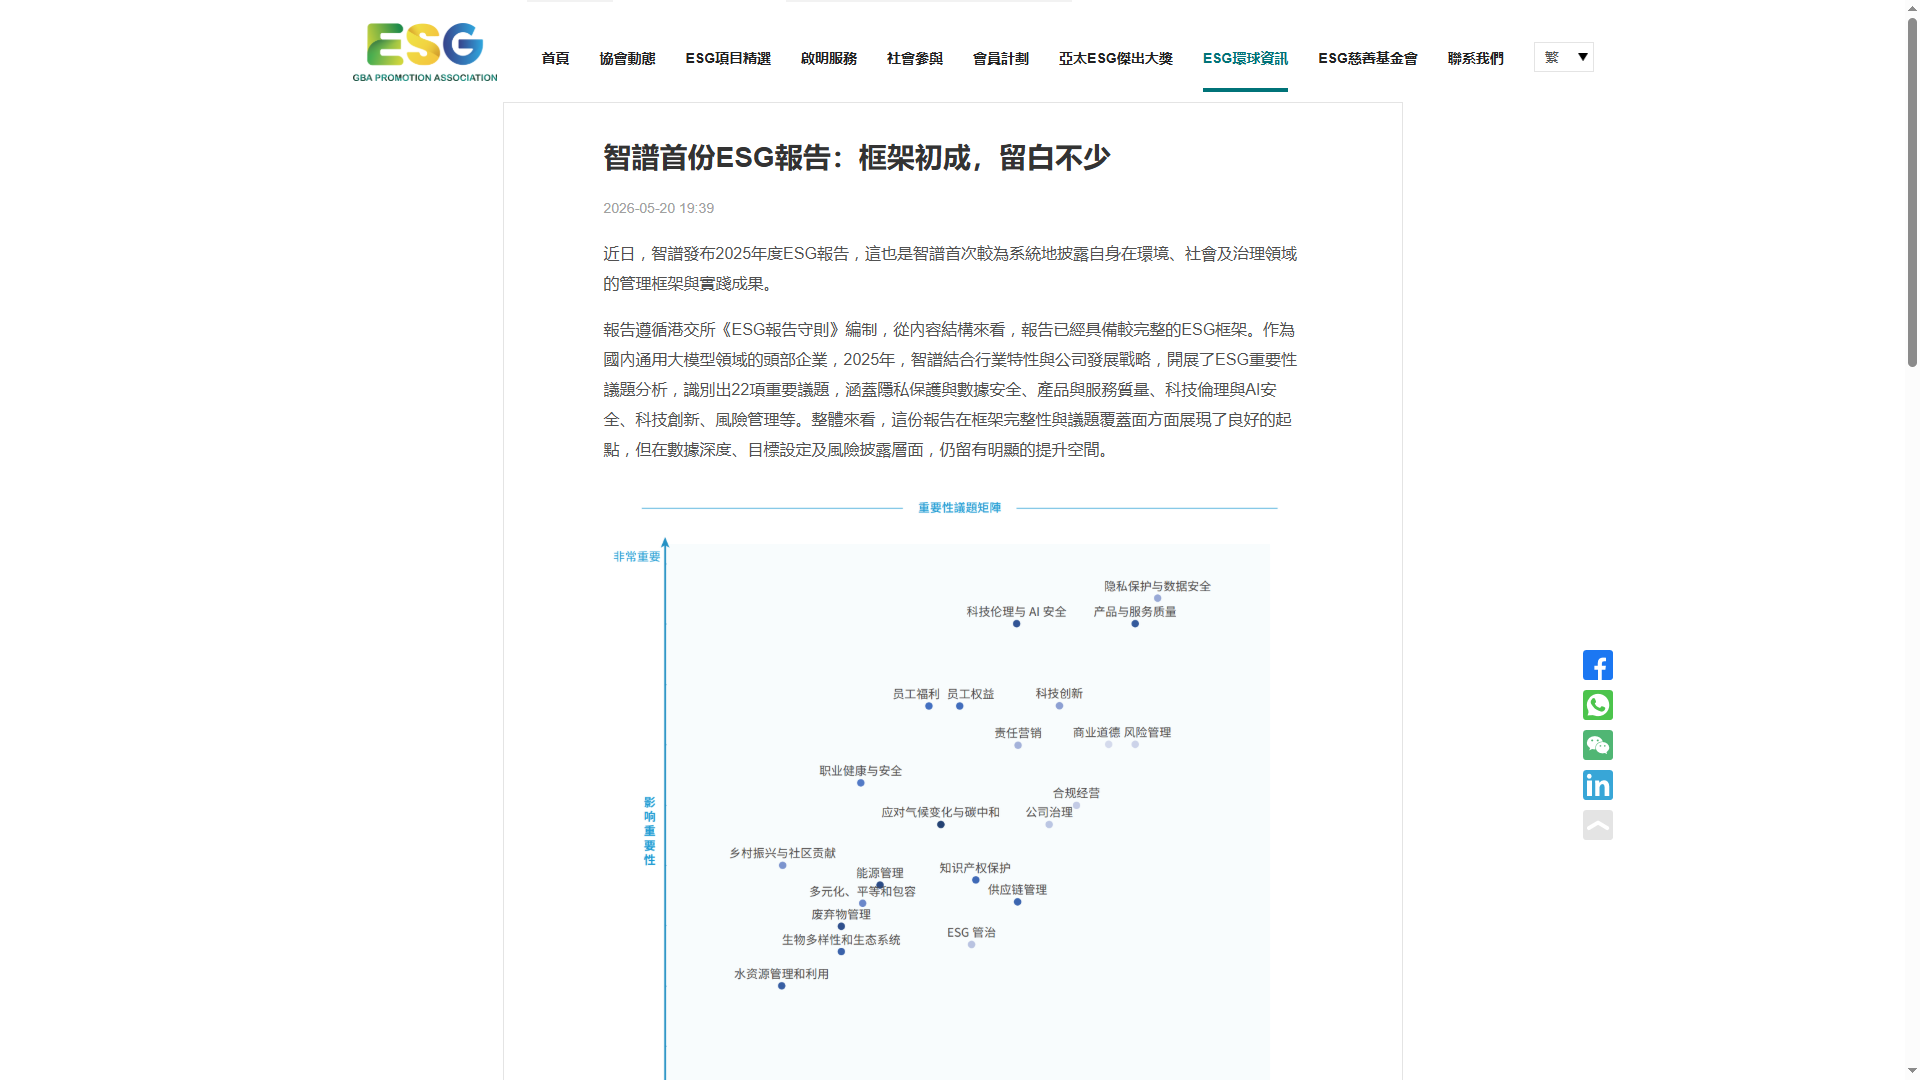This screenshot has height=1080, width=1920.
Task: Open the language selector dropdown
Action: click(x=1563, y=57)
